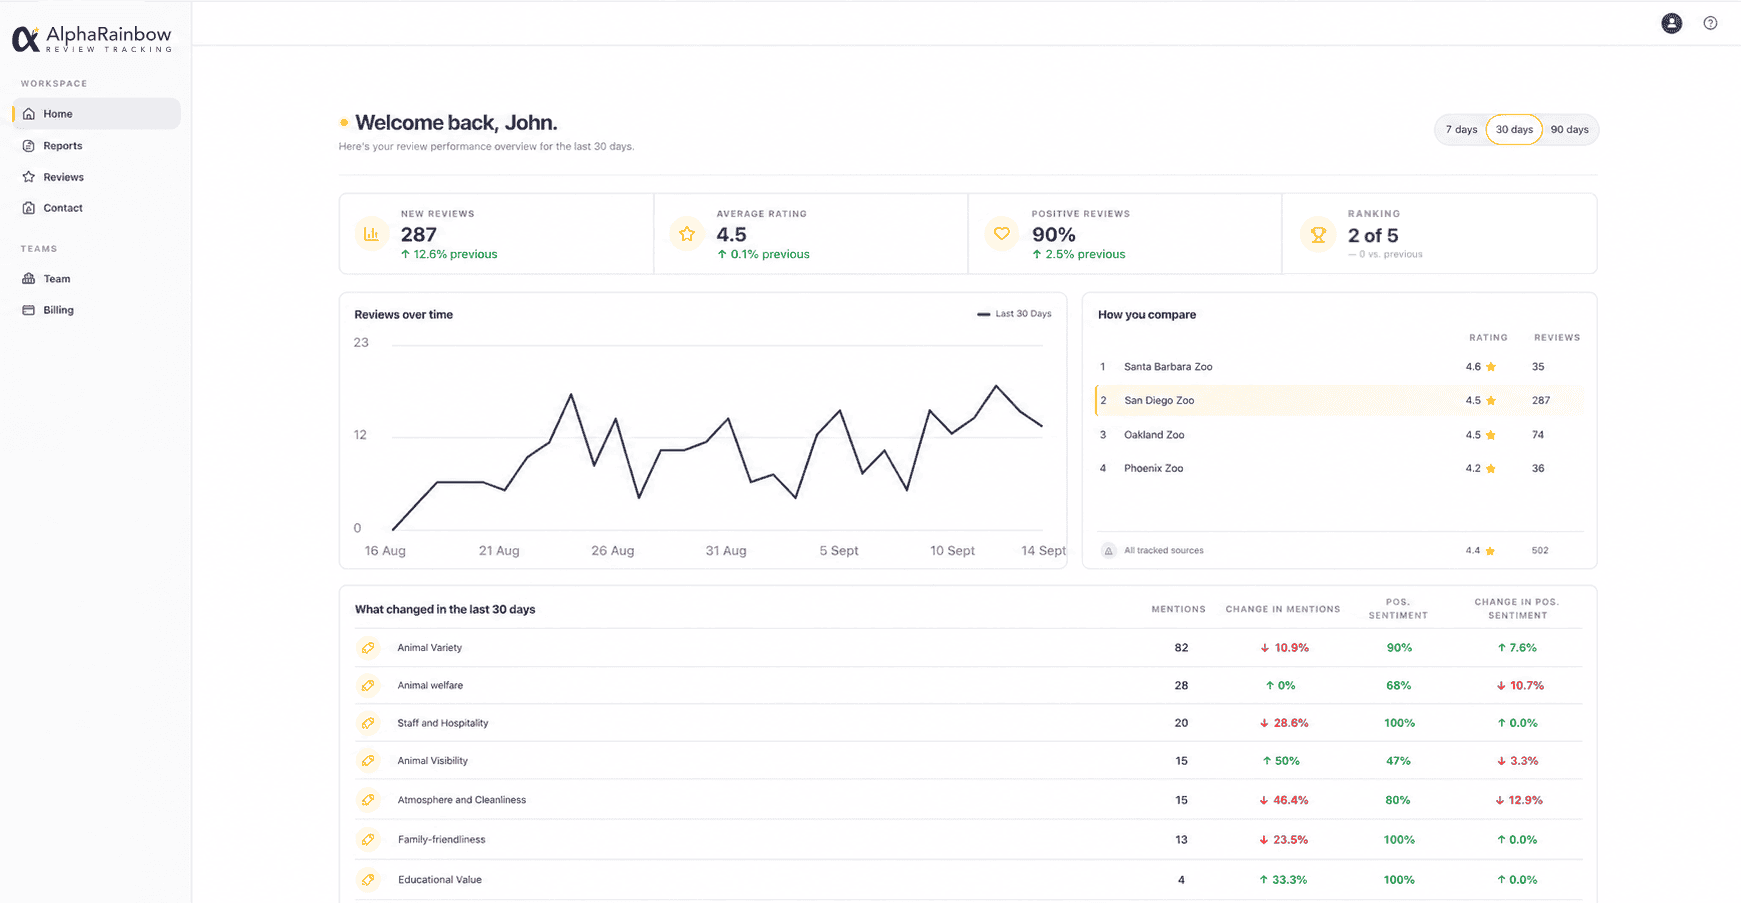
Task: Click the Contact icon in the sidebar
Action: 29,208
